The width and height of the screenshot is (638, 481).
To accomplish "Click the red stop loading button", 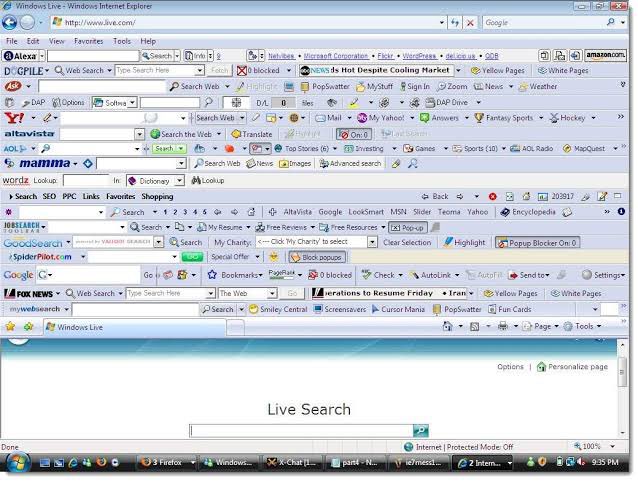I will pyautogui.click(x=470, y=23).
